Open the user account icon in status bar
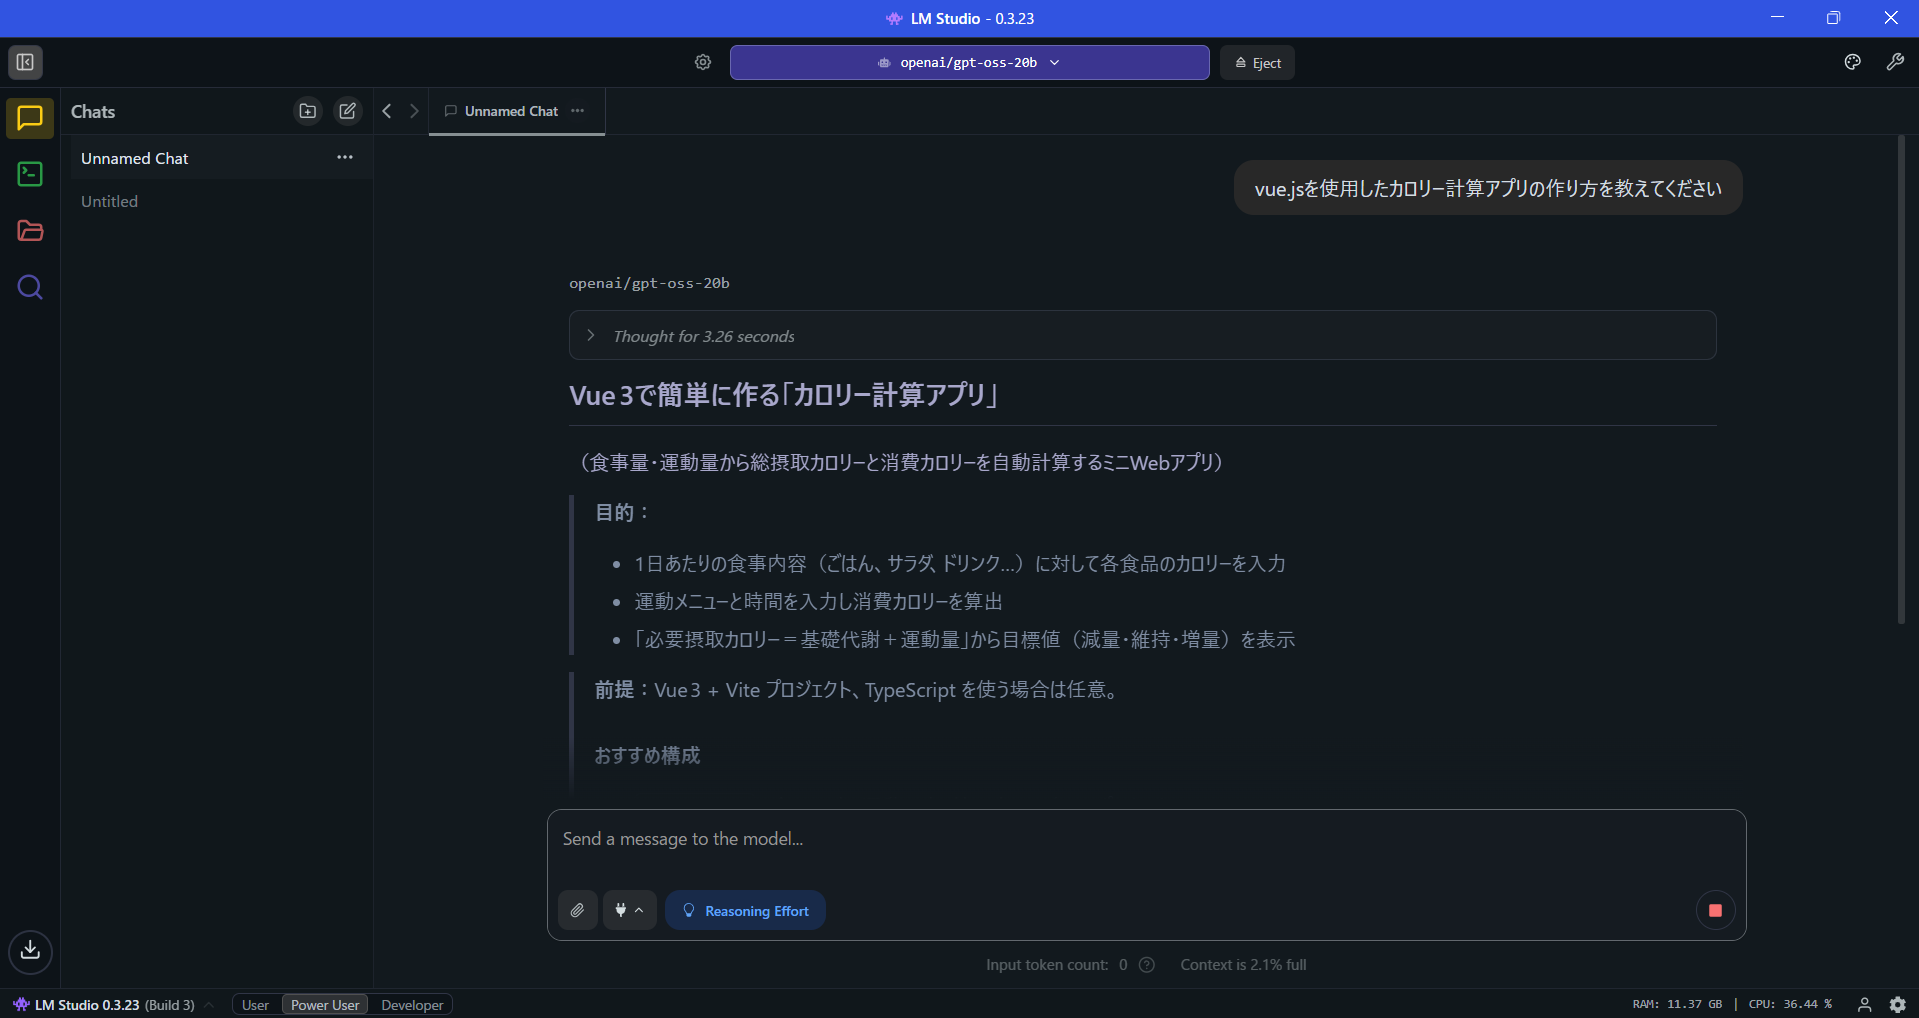This screenshot has height=1018, width=1919. [x=1864, y=1004]
